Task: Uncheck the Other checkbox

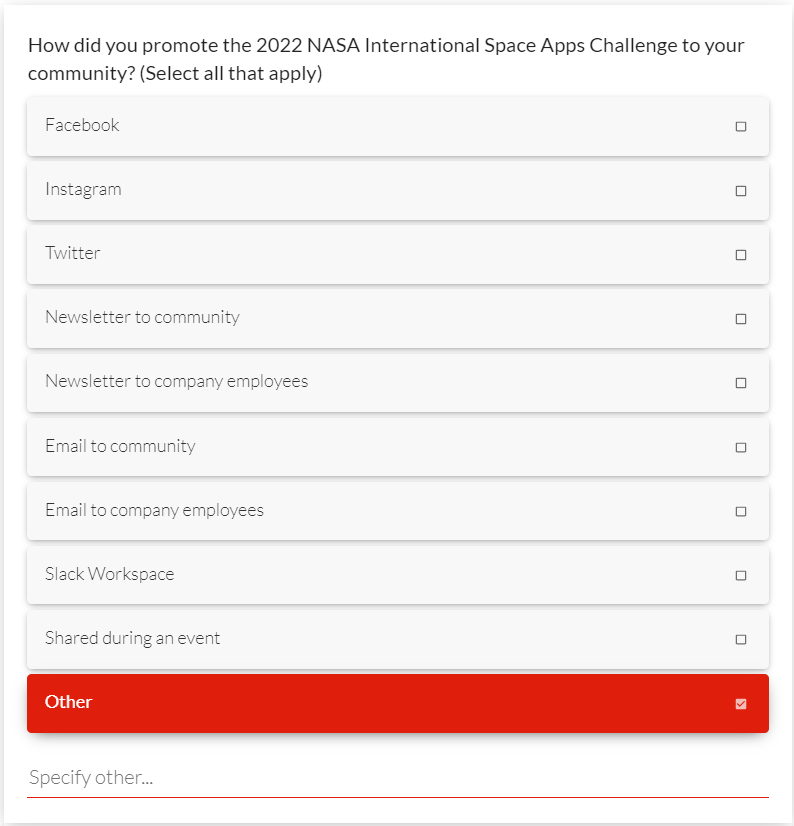Action: point(741,704)
